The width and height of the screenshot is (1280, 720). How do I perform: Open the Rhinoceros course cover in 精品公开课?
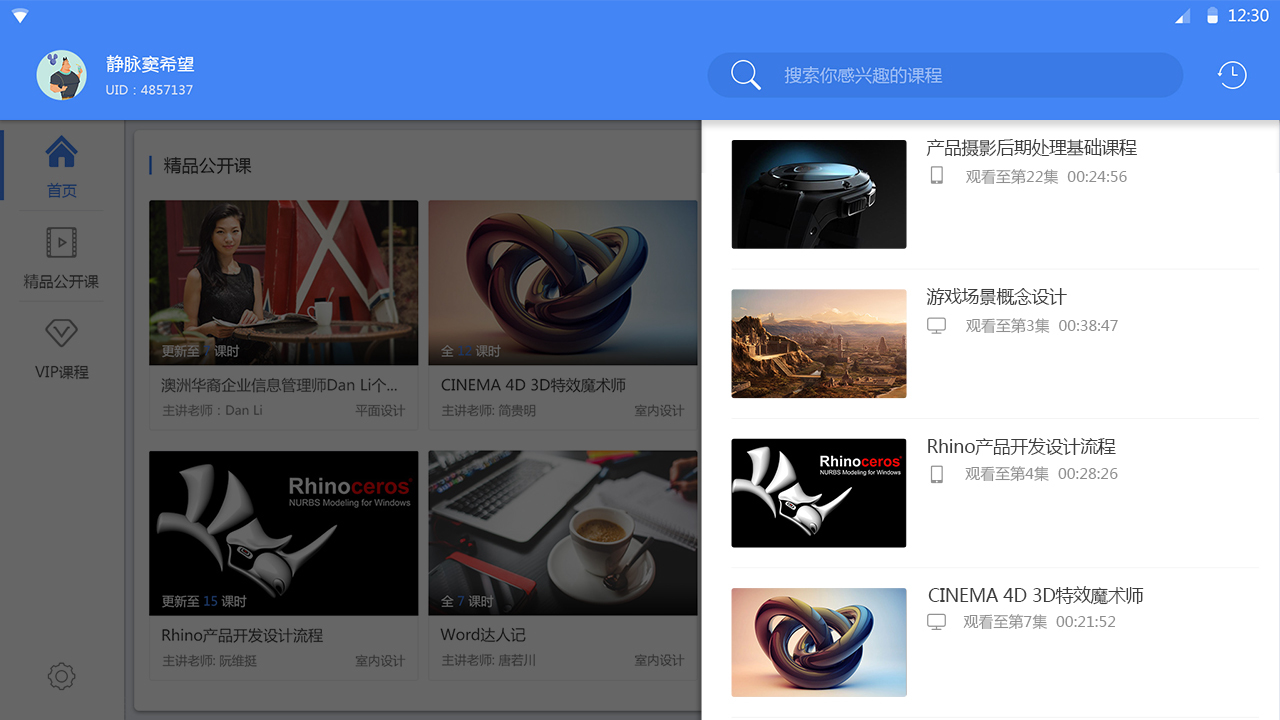(x=284, y=533)
